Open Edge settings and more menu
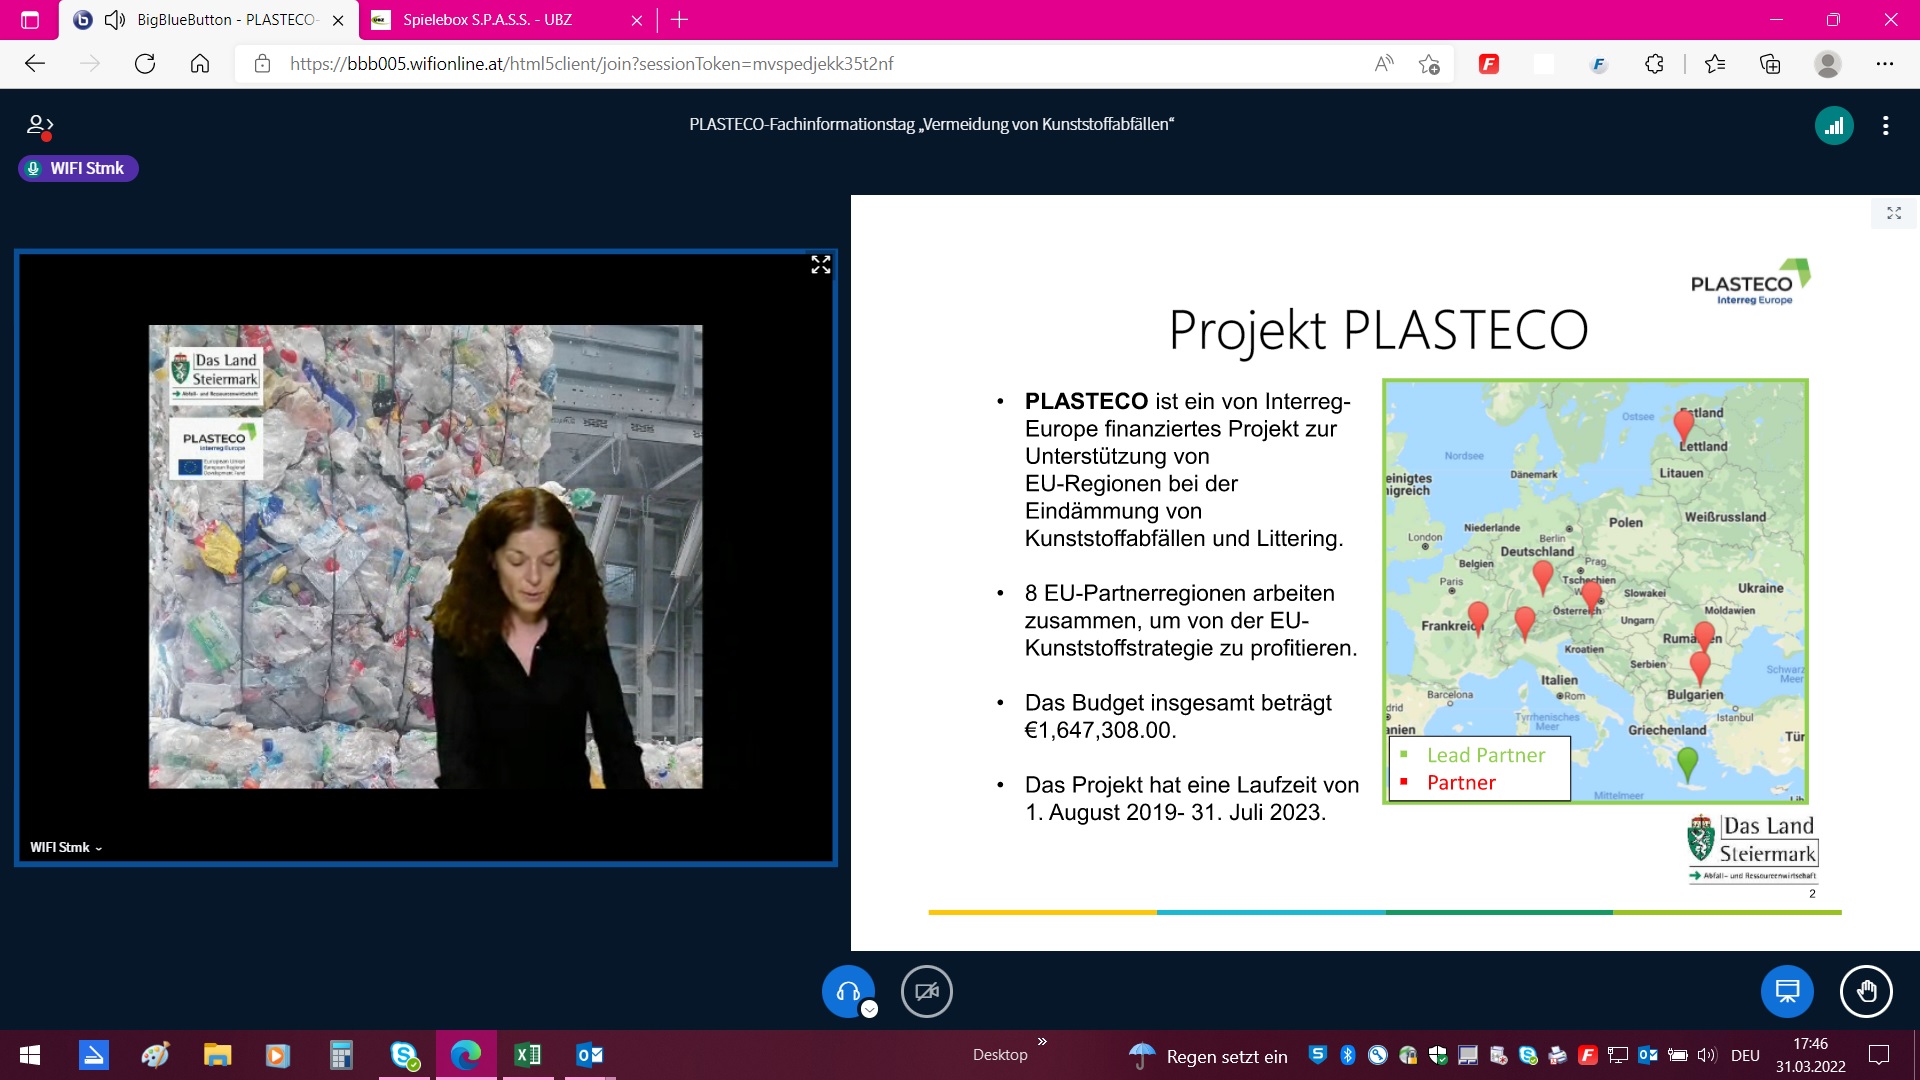 (1885, 64)
